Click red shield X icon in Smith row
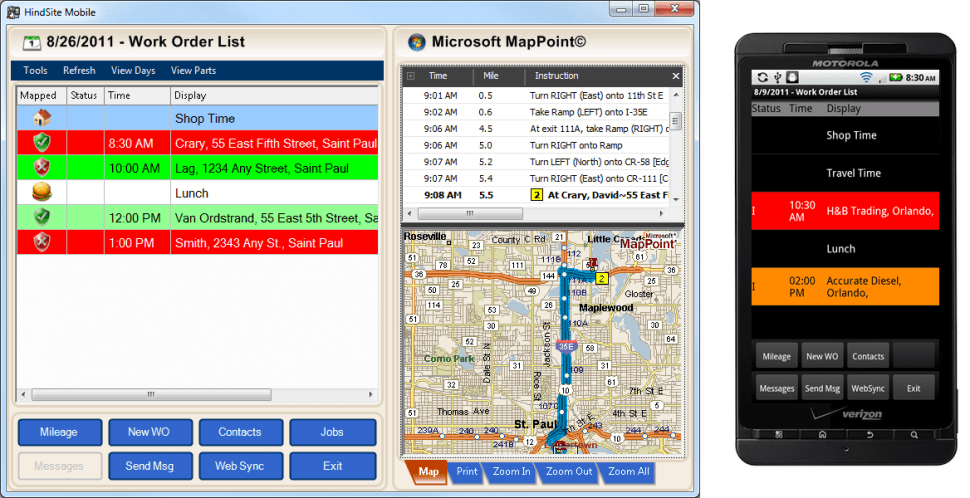 [x=41, y=243]
